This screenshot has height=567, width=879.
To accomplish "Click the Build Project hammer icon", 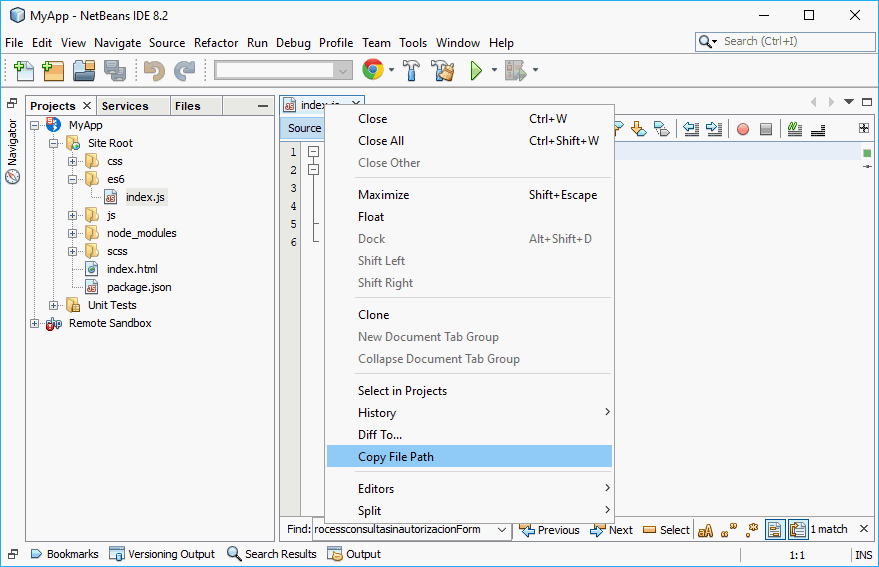I will (411, 70).
